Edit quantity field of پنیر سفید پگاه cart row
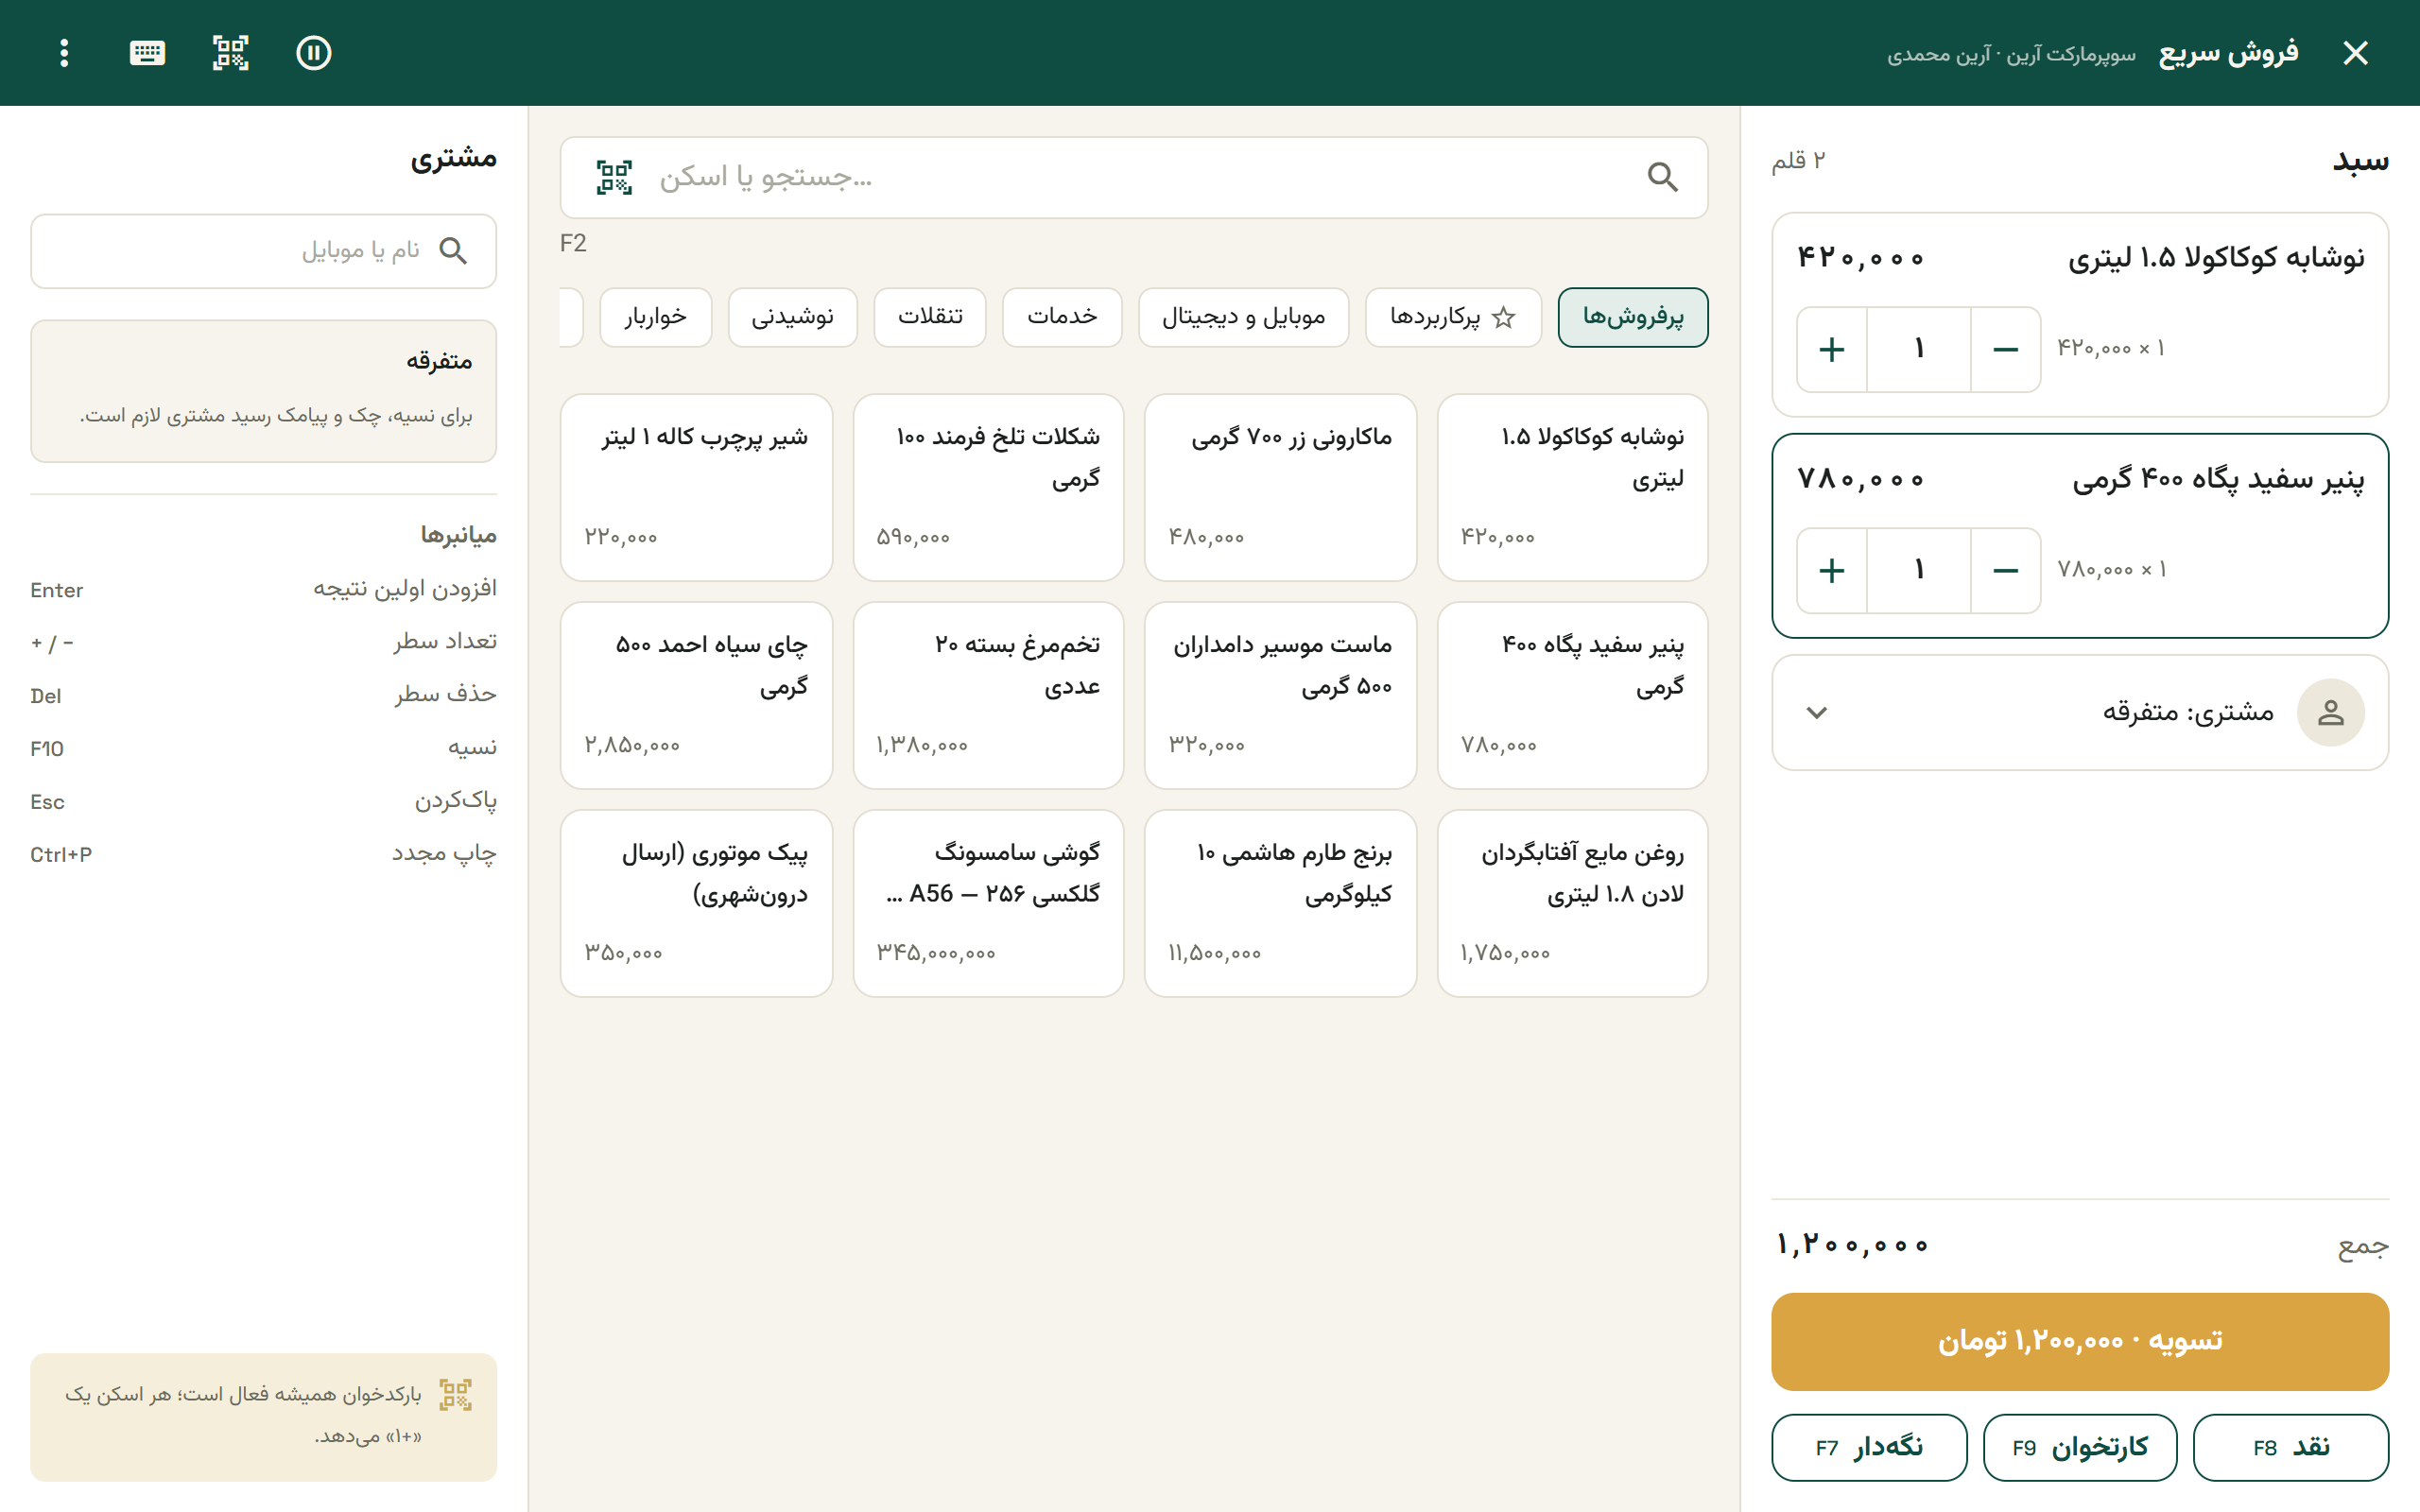The width and height of the screenshot is (2420, 1512). pos(1918,570)
